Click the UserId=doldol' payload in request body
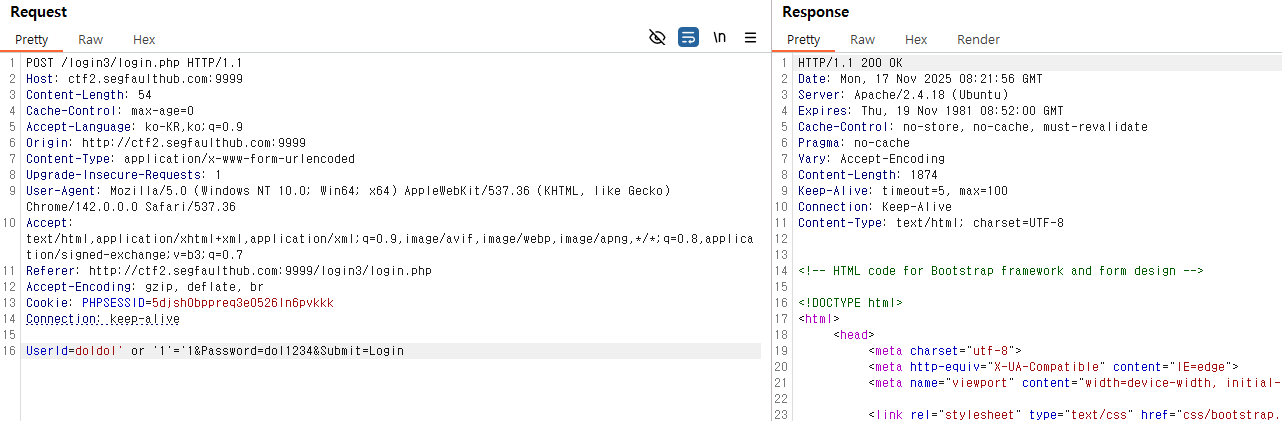The height and width of the screenshot is (421, 1282). (x=74, y=351)
